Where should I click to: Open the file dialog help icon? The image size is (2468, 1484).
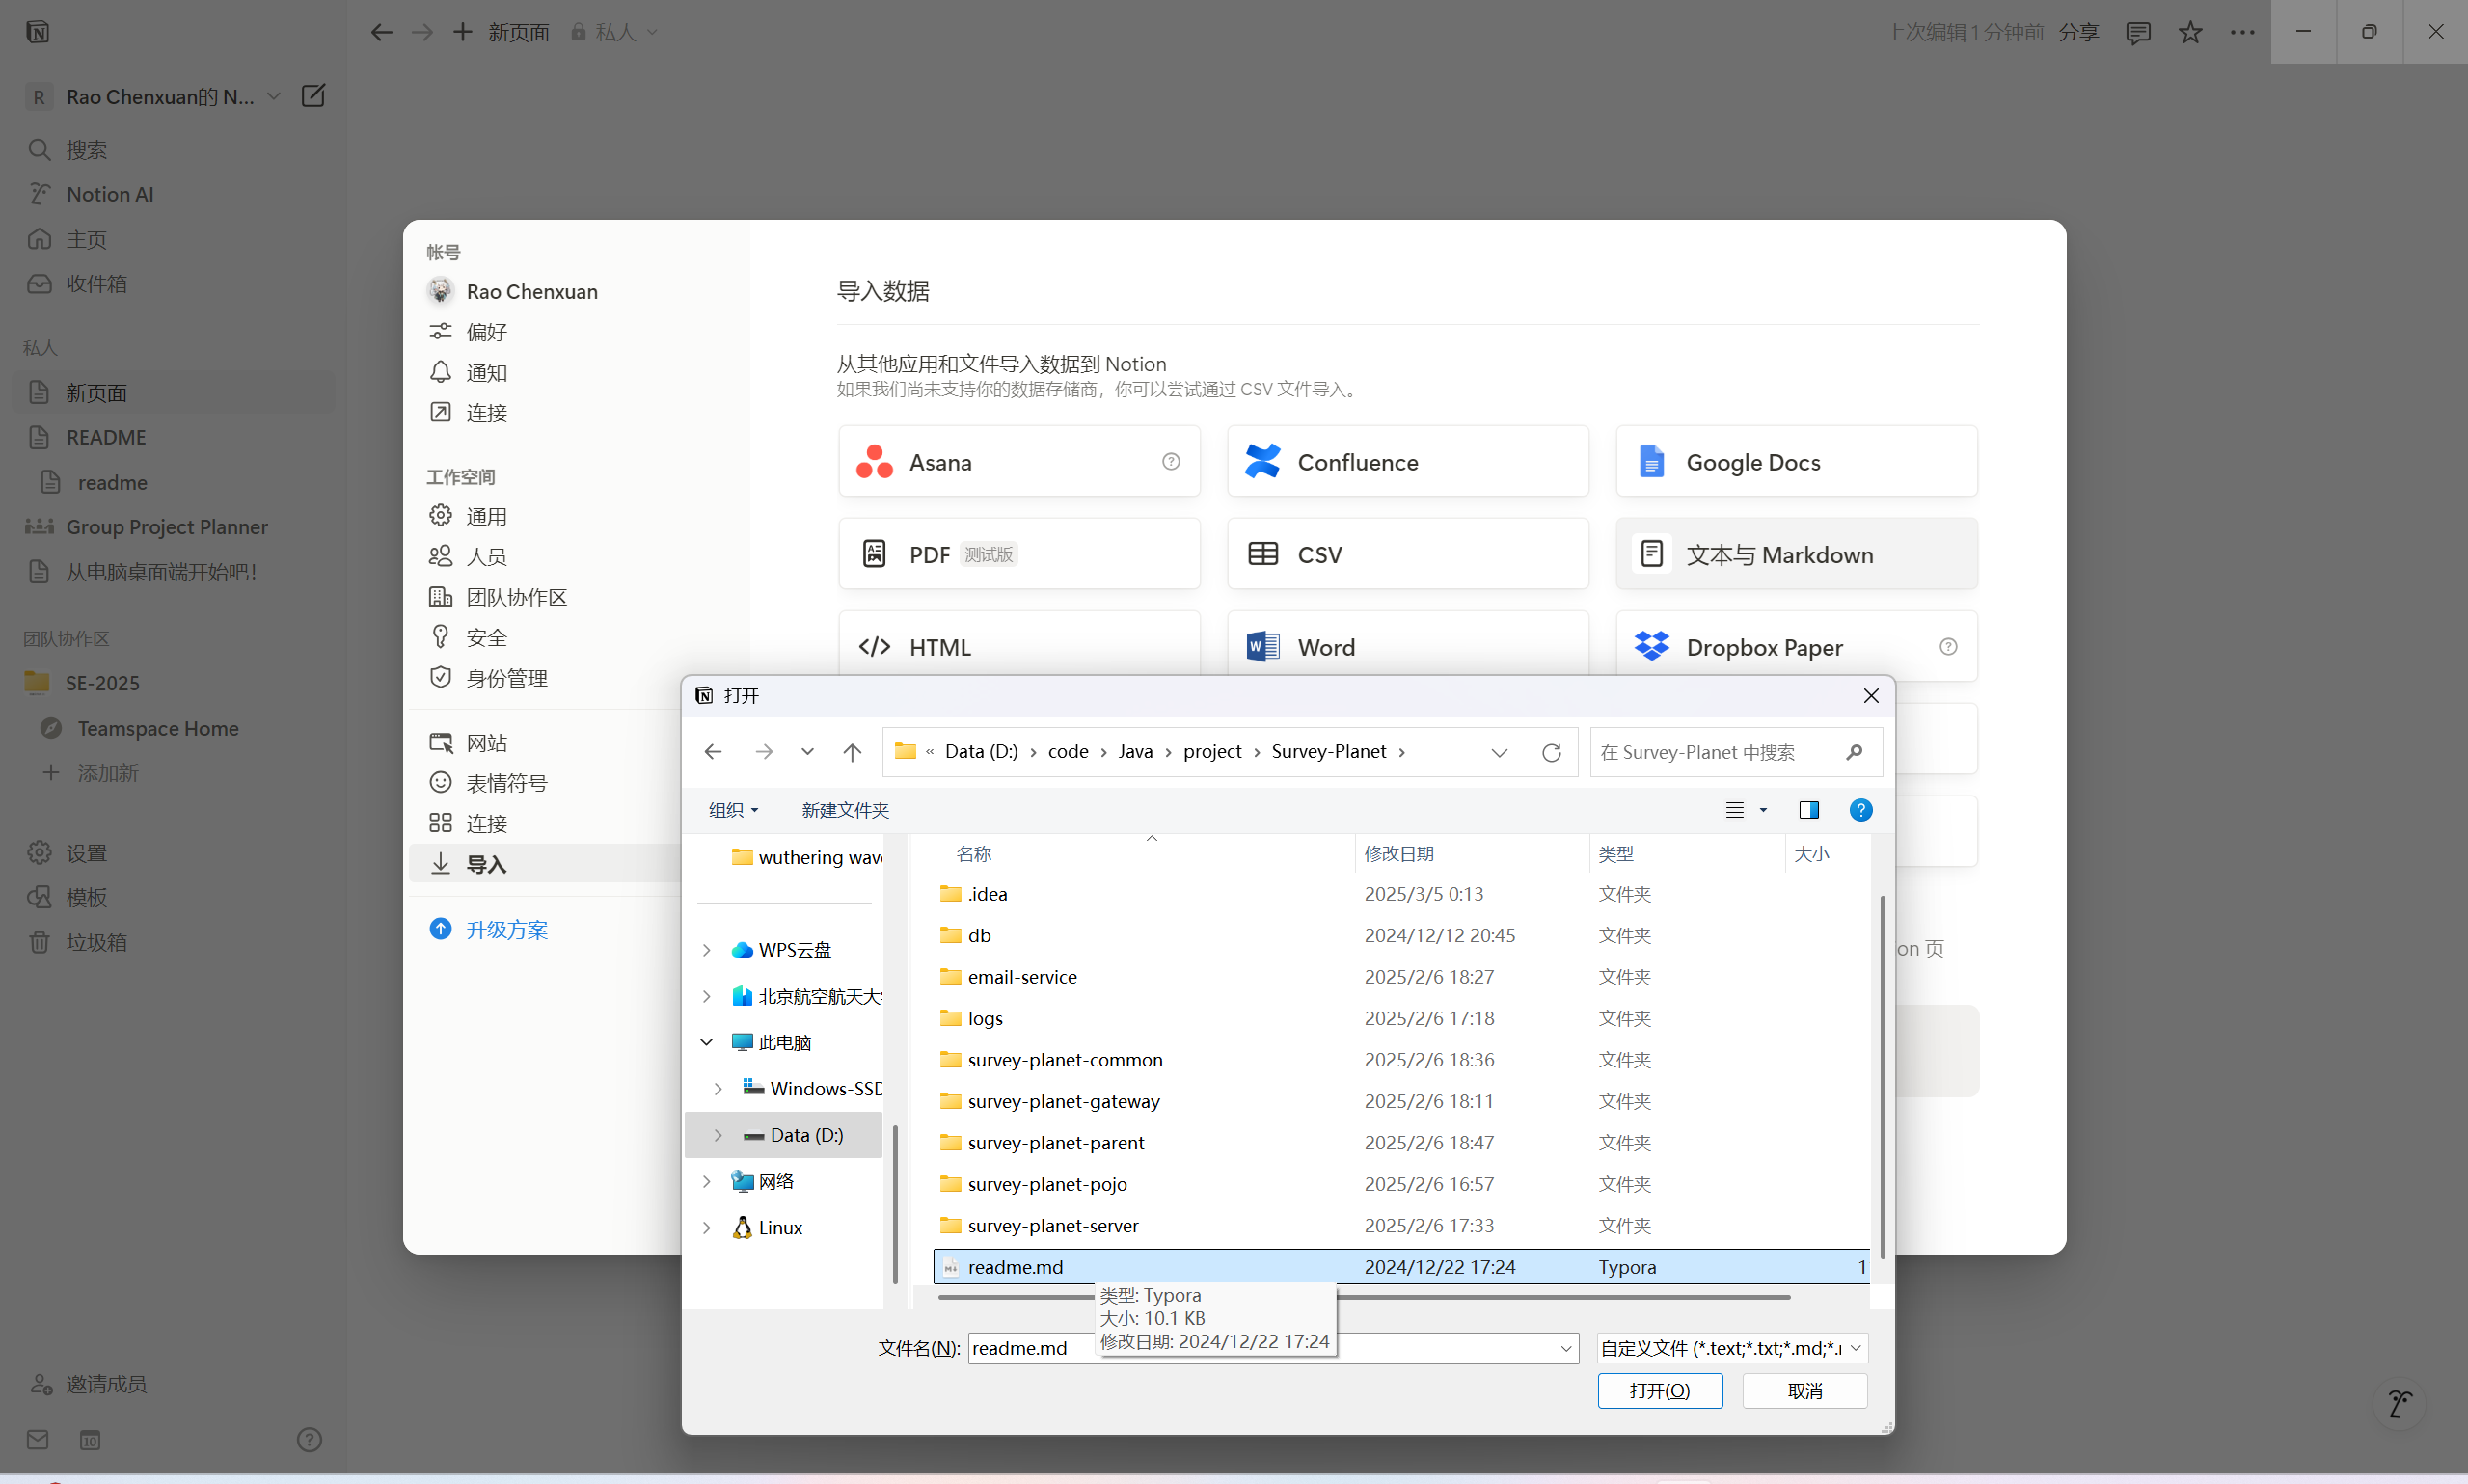(1860, 810)
